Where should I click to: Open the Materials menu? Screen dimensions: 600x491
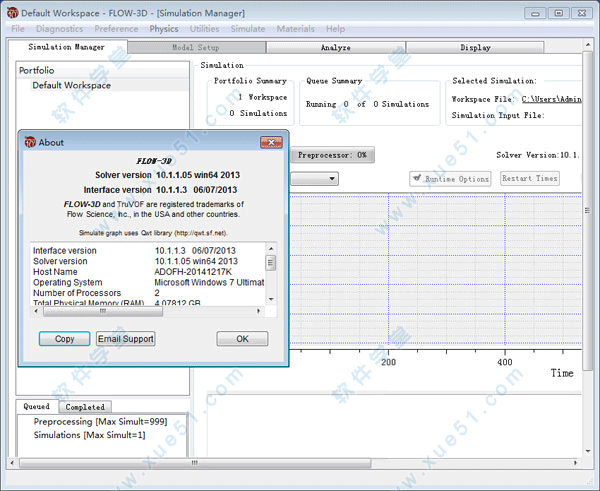coord(295,29)
